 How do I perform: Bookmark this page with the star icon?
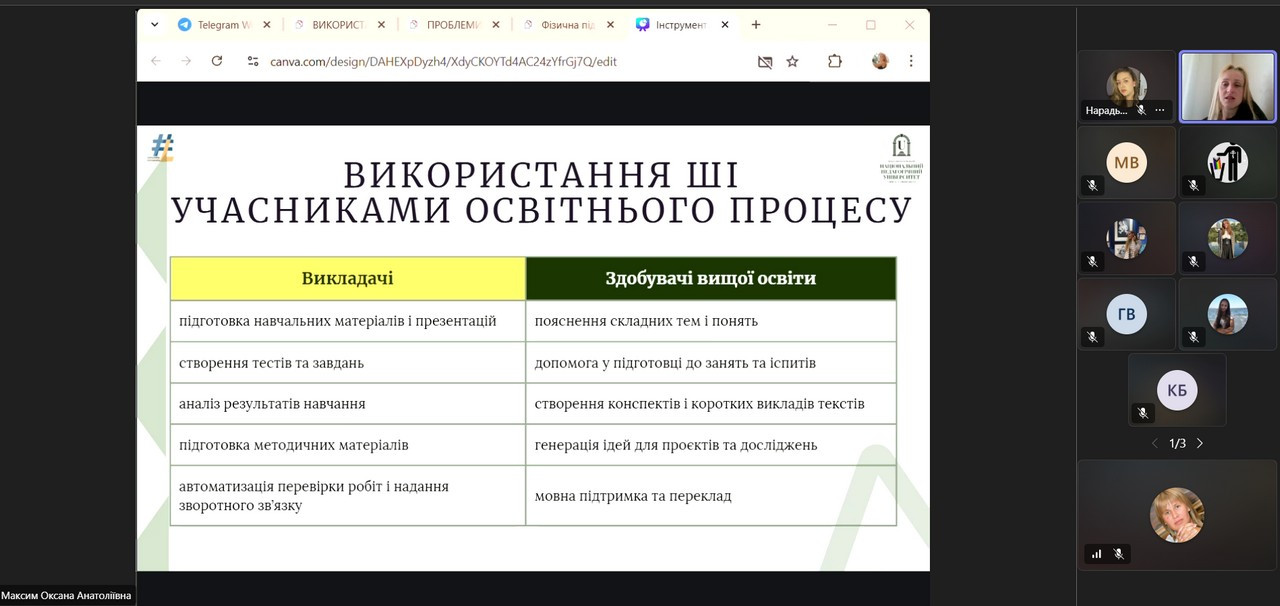click(792, 61)
